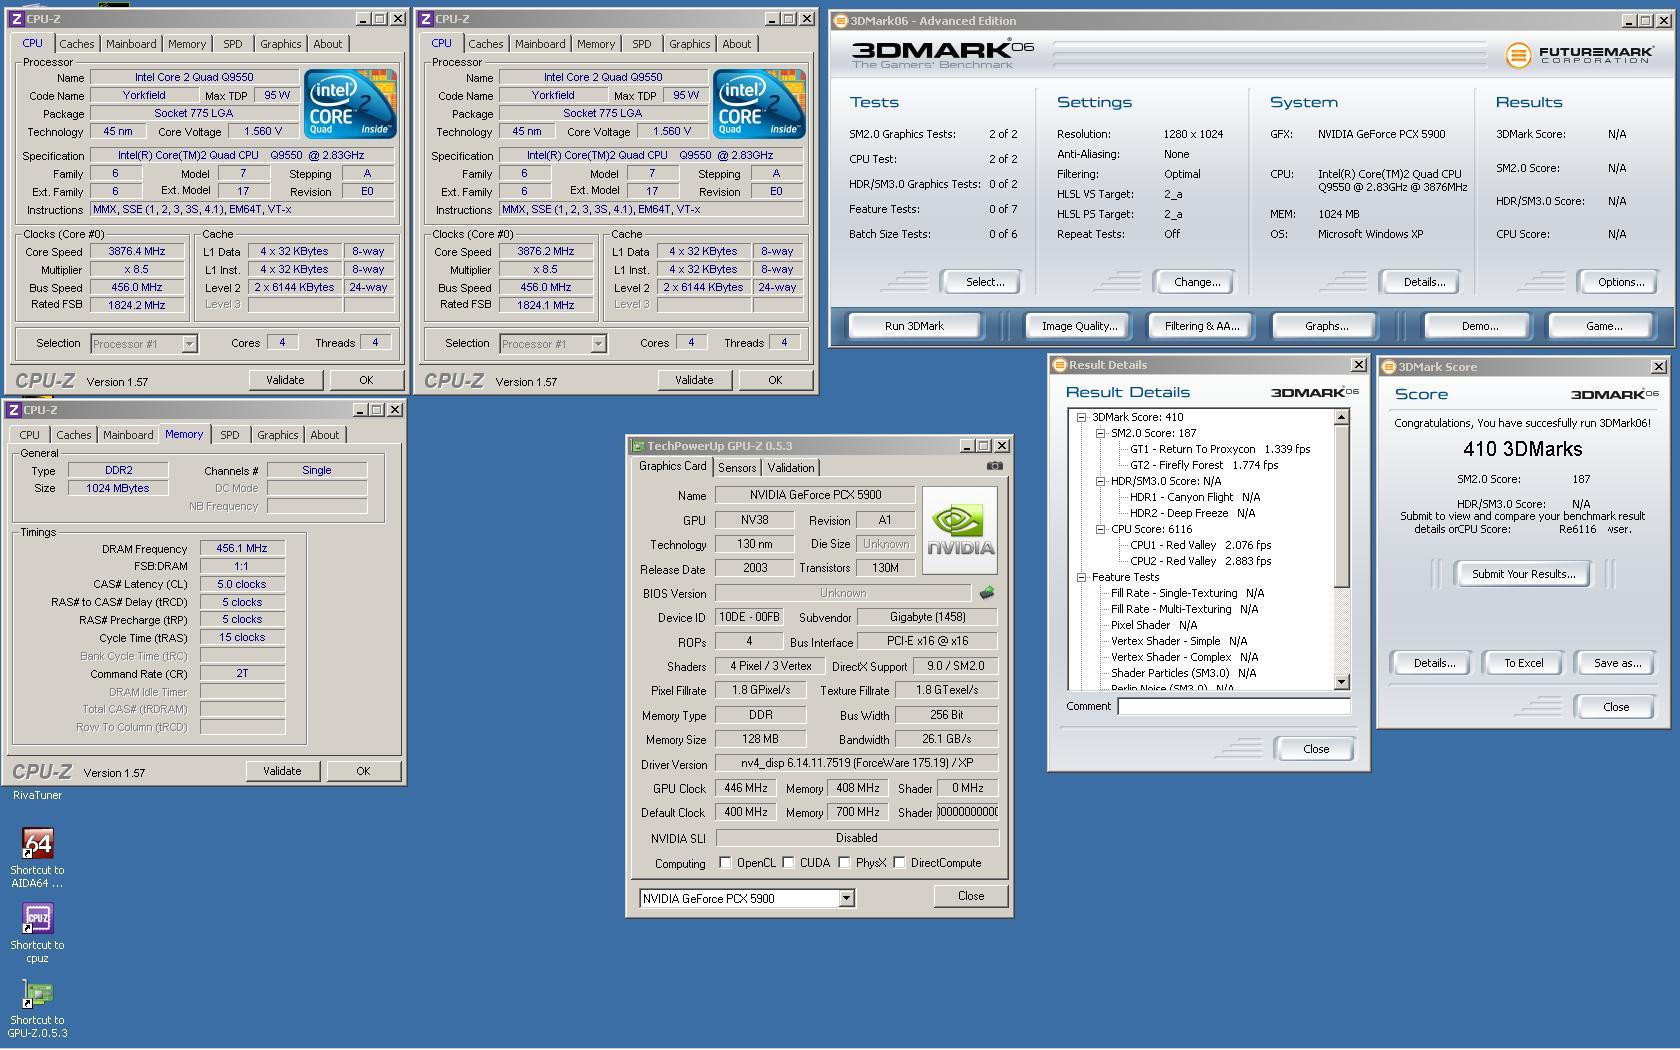This screenshot has width=1680, height=1050.
Task: Click scrollbar down arrow in Result Details
Action: tap(1341, 682)
